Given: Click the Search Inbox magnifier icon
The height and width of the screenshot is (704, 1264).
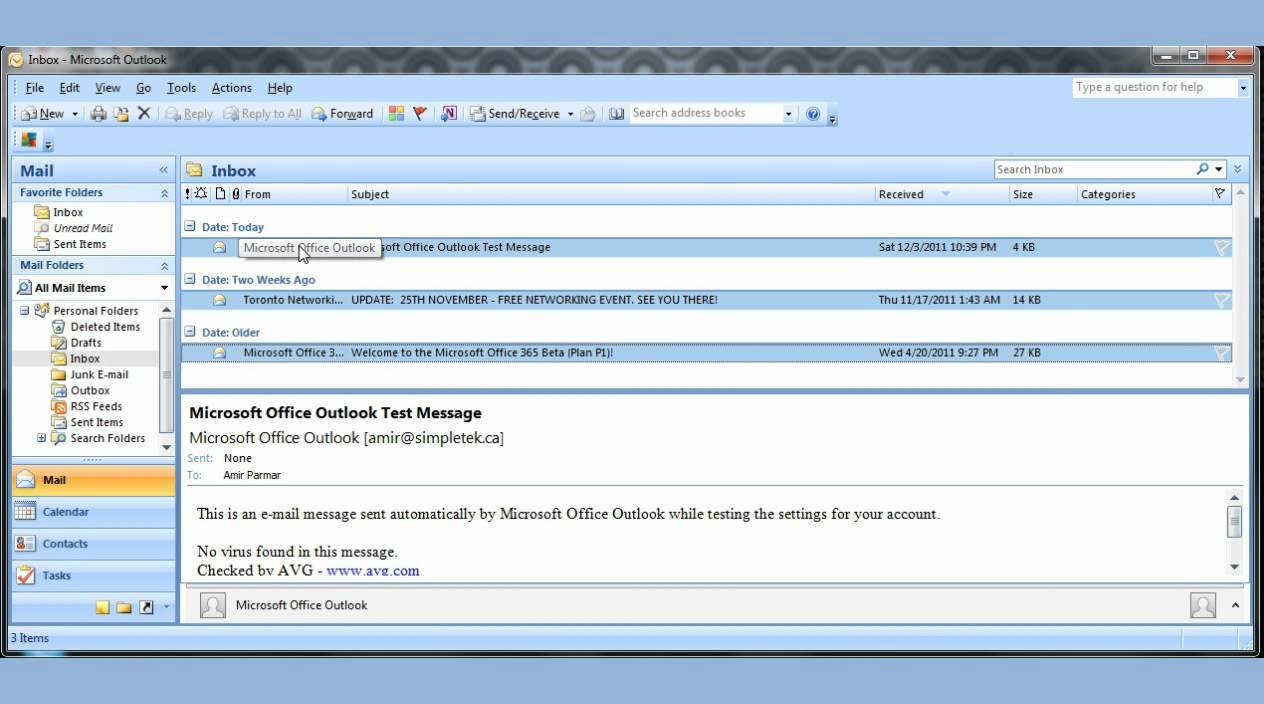Looking at the screenshot, I should point(1203,170).
